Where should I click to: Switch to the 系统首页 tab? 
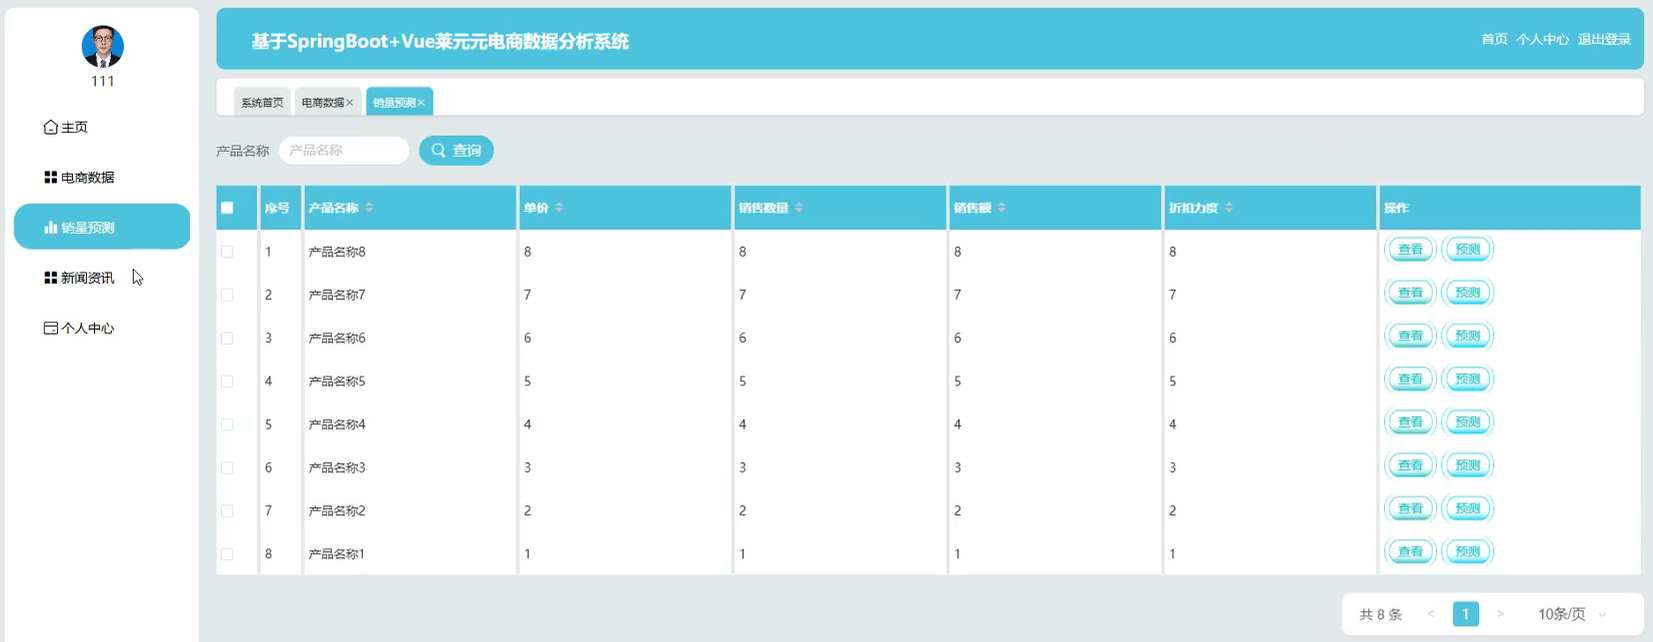262,102
